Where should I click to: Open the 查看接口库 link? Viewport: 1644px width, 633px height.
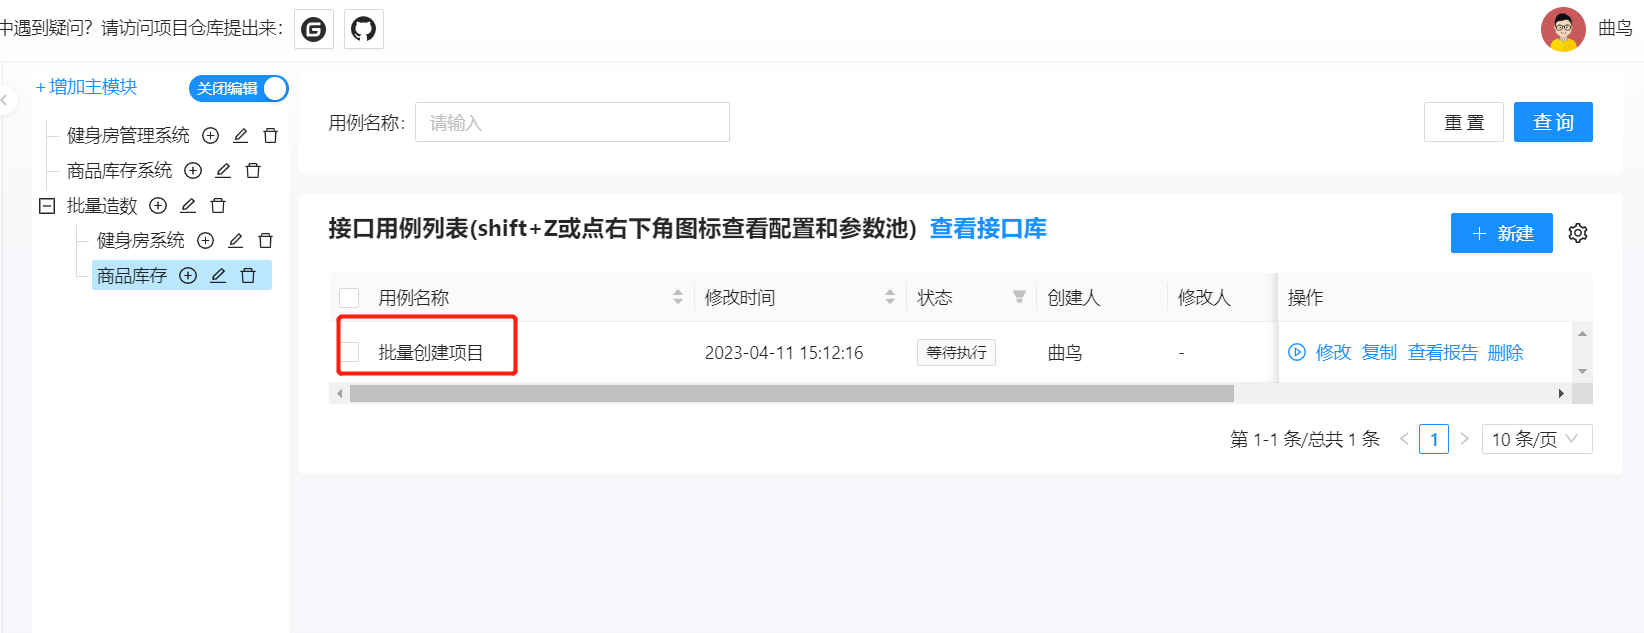pyautogui.click(x=988, y=229)
